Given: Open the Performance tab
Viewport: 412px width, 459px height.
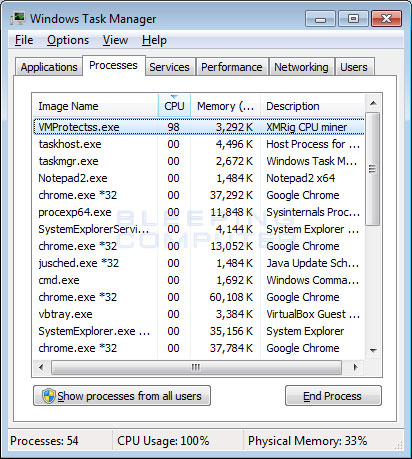Looking at the screenshot, I should pyautogui.click(x=232, y=67).
